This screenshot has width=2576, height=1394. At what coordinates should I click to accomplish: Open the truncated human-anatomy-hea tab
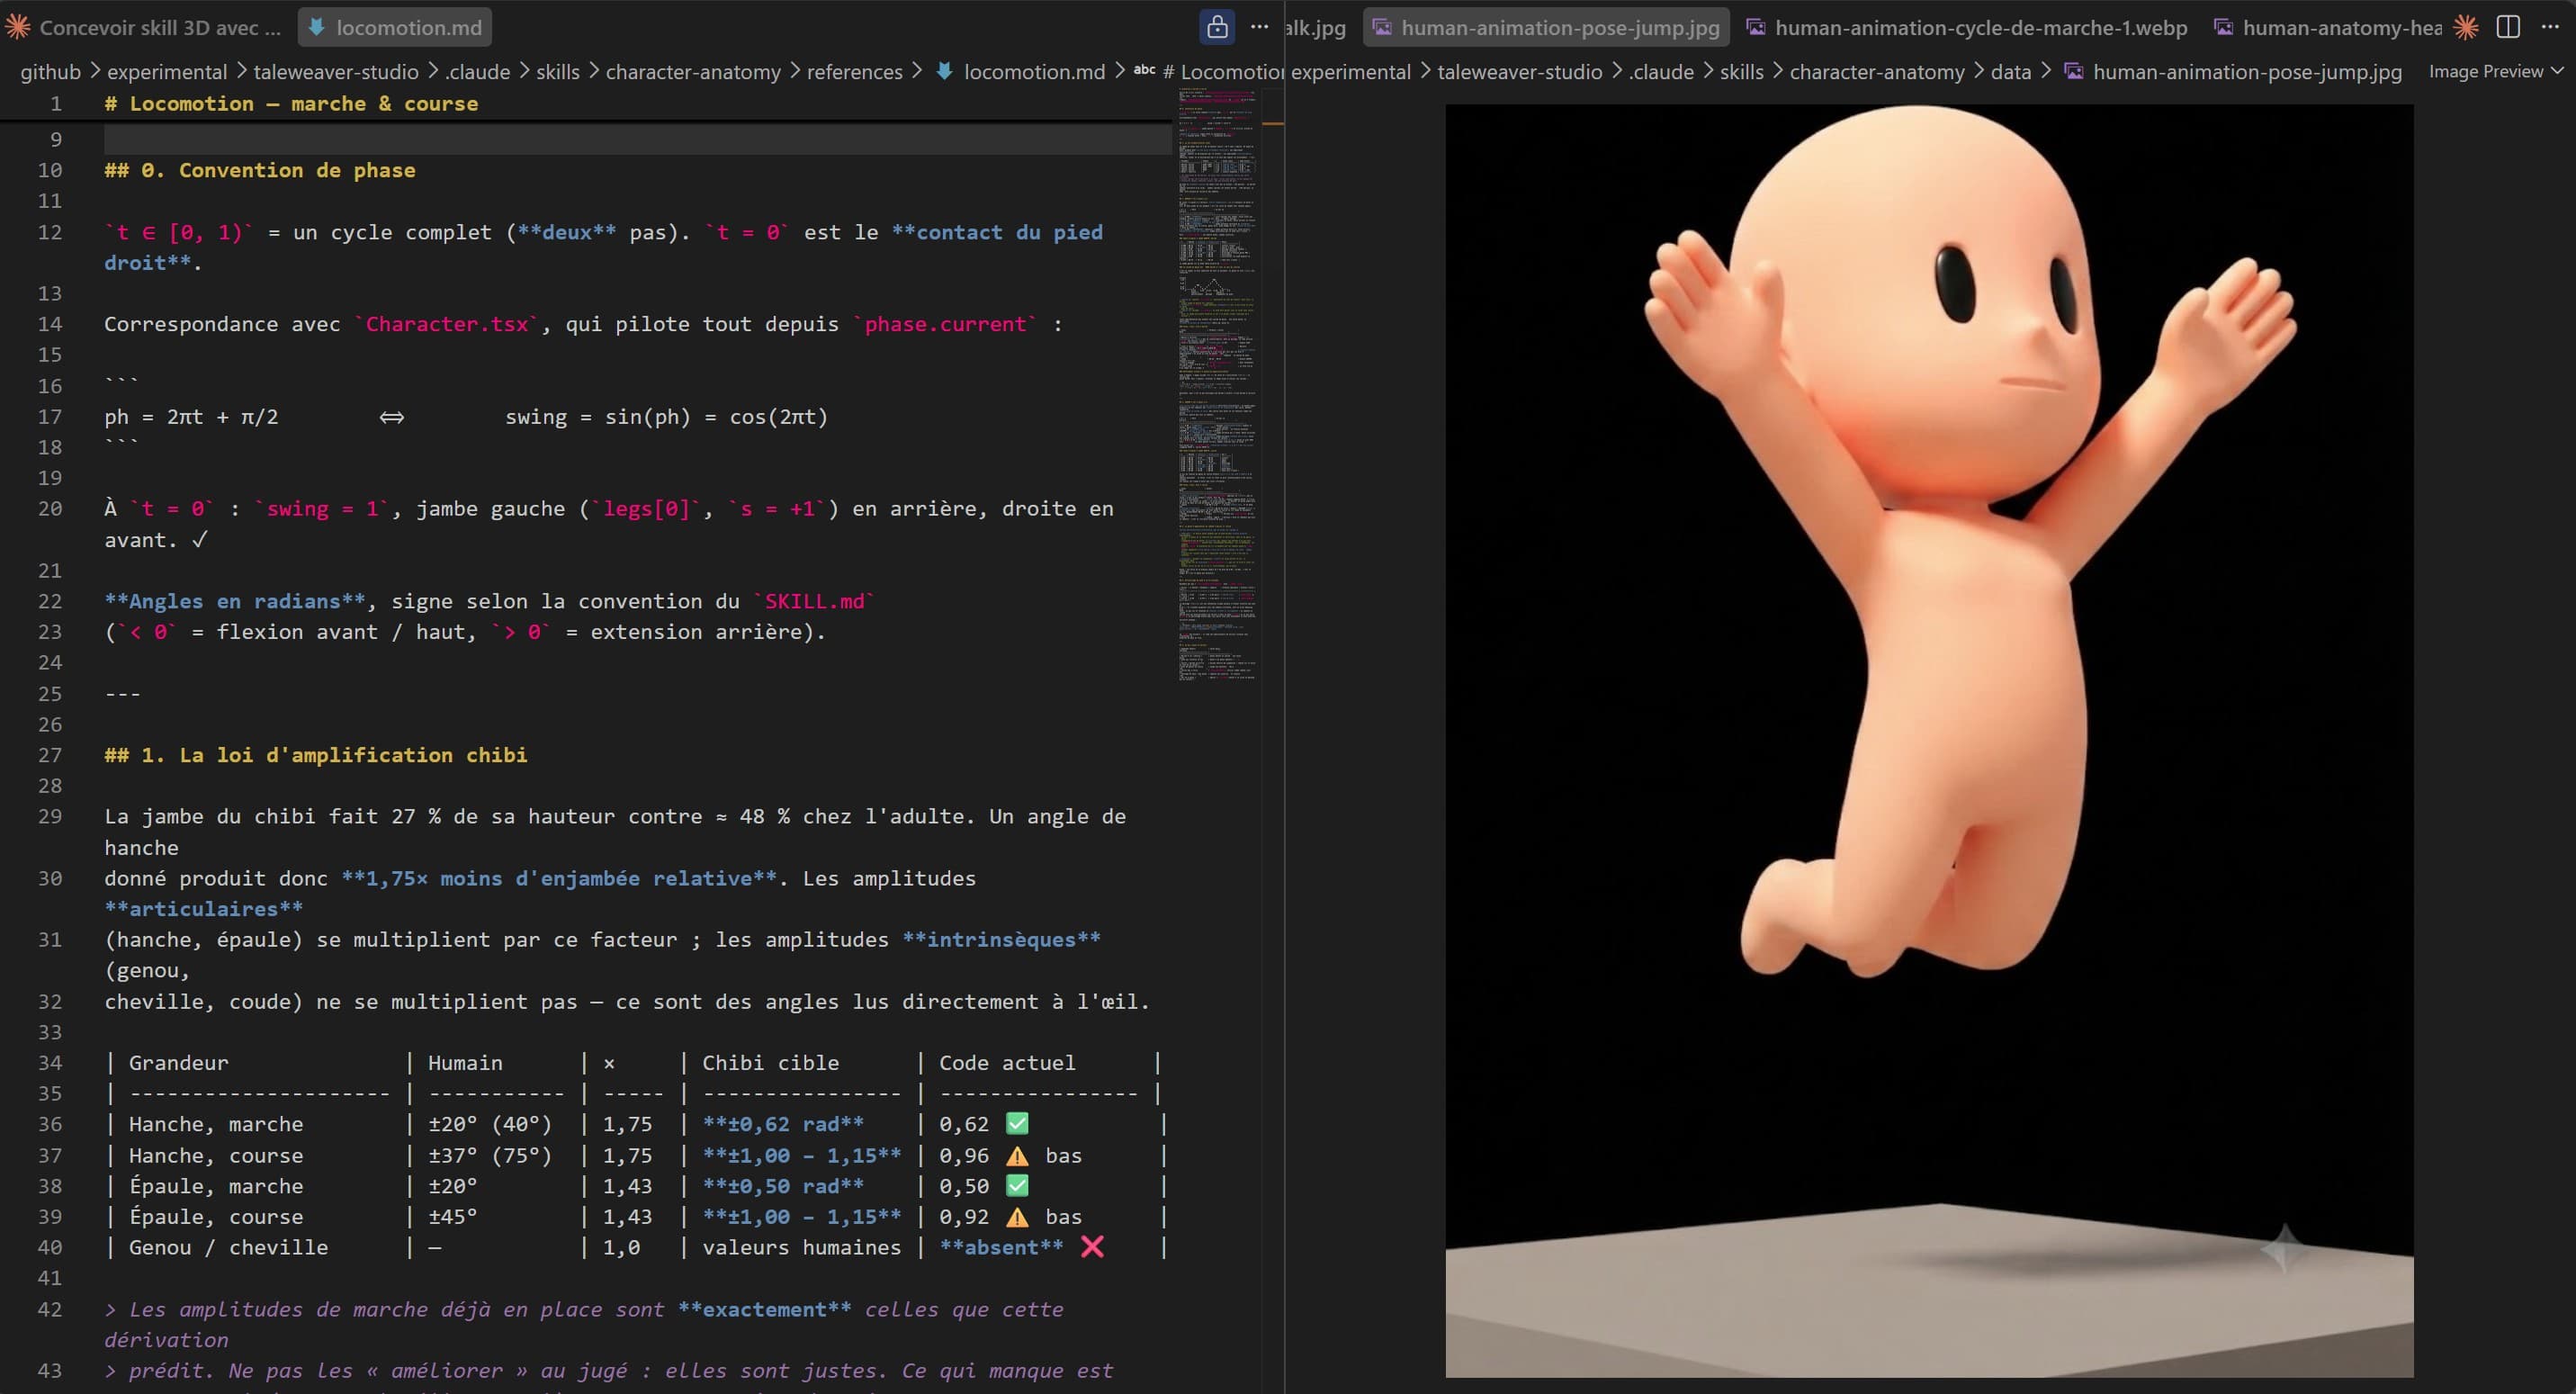(x=2327, y=27)
